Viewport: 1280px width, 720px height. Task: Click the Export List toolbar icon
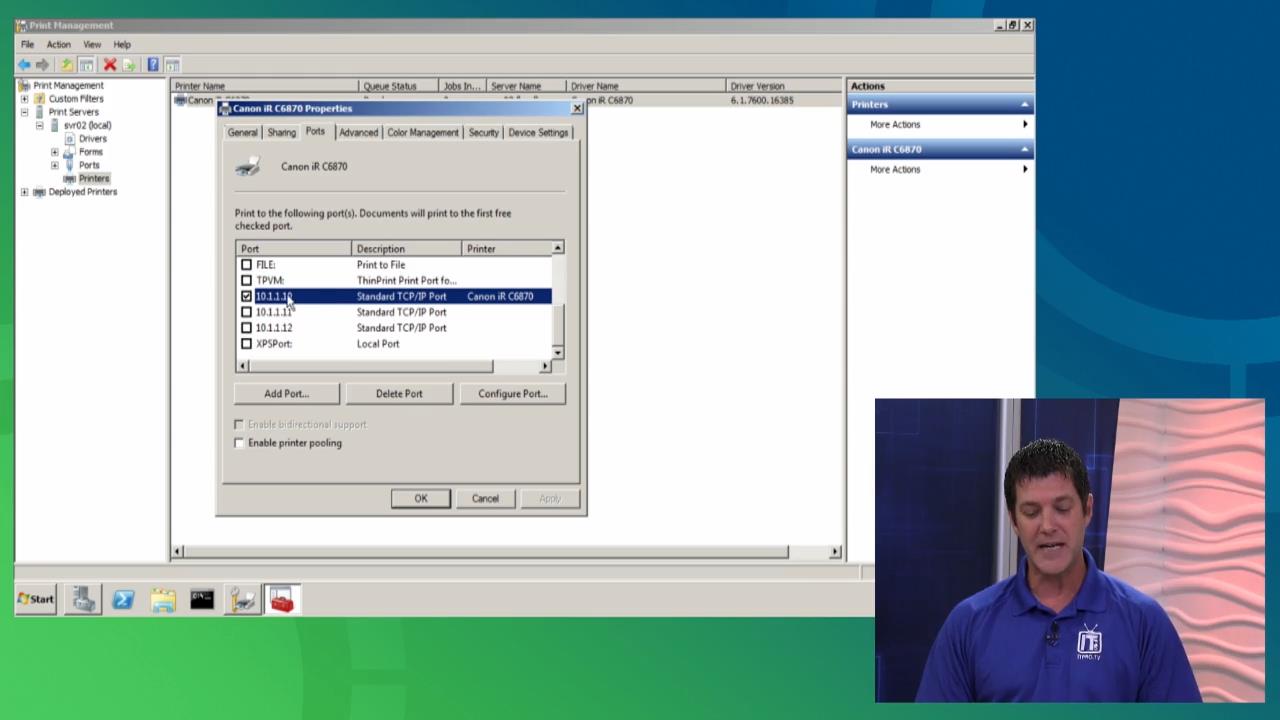point(129,65)
